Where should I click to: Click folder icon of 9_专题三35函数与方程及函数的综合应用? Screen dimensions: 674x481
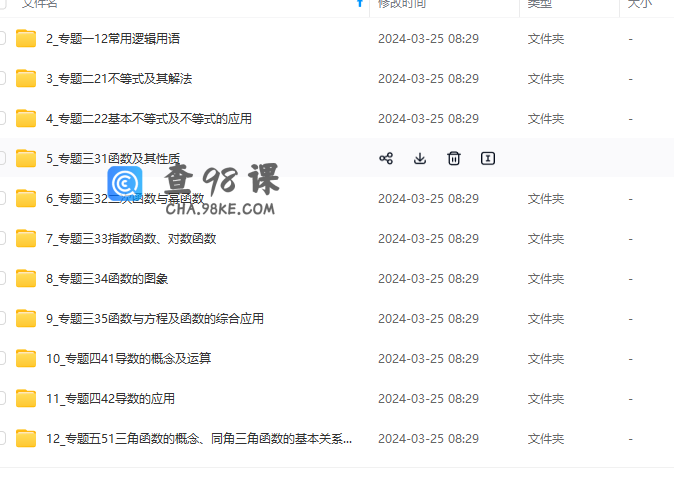point(26,318)
